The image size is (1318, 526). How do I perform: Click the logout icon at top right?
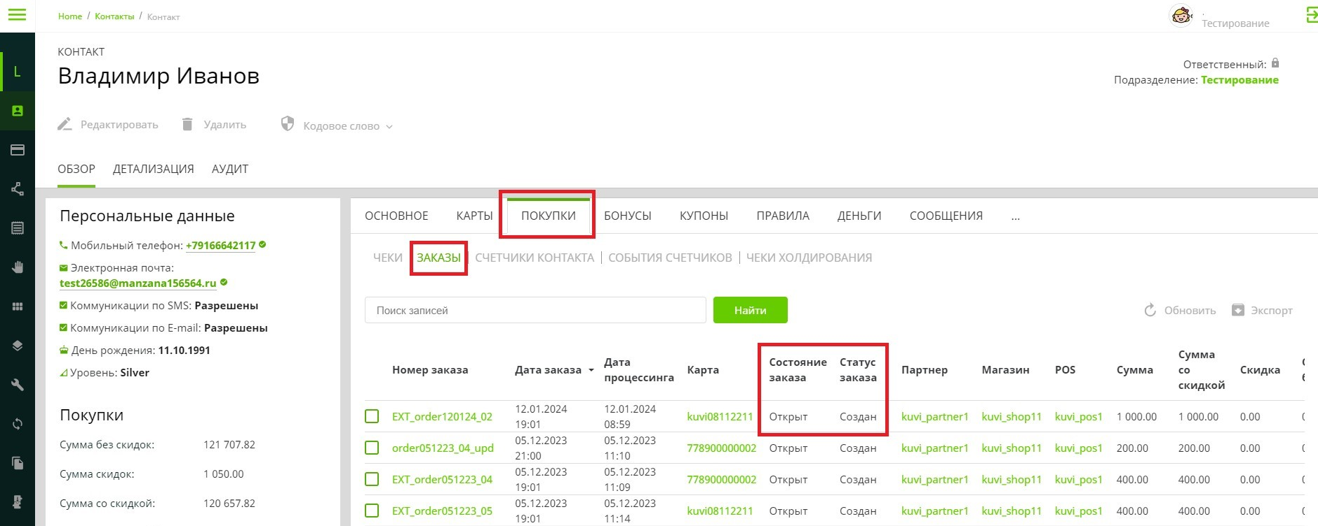(1311, 15)
